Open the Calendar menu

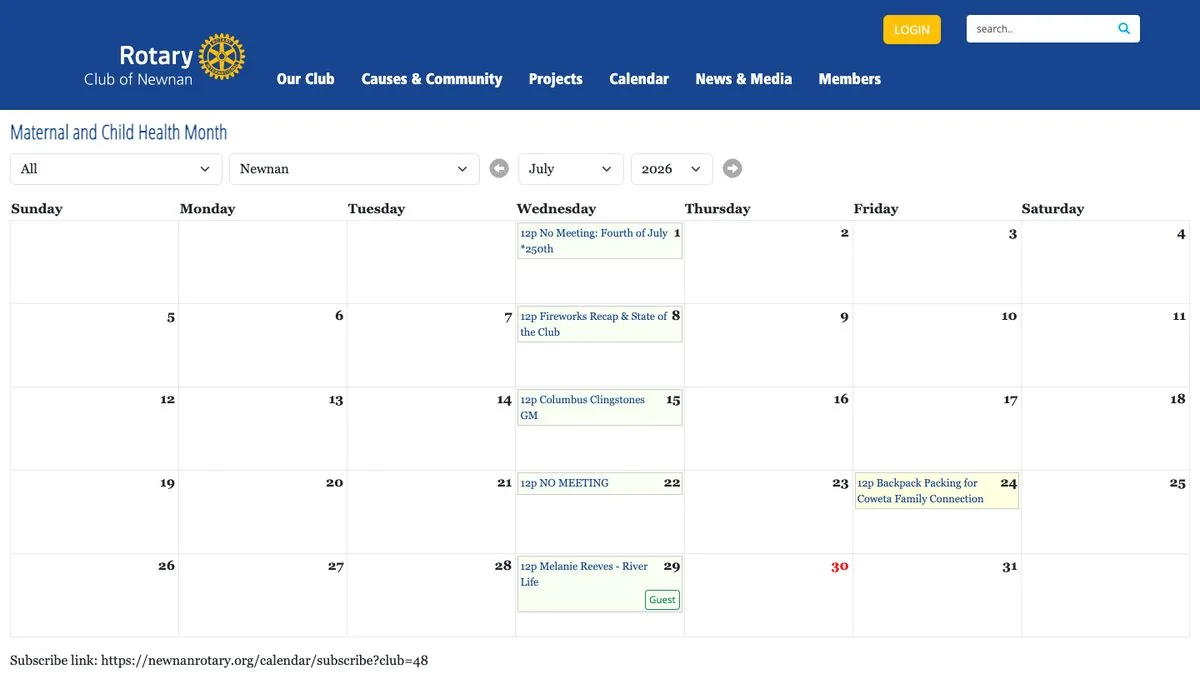coord(639,79)
